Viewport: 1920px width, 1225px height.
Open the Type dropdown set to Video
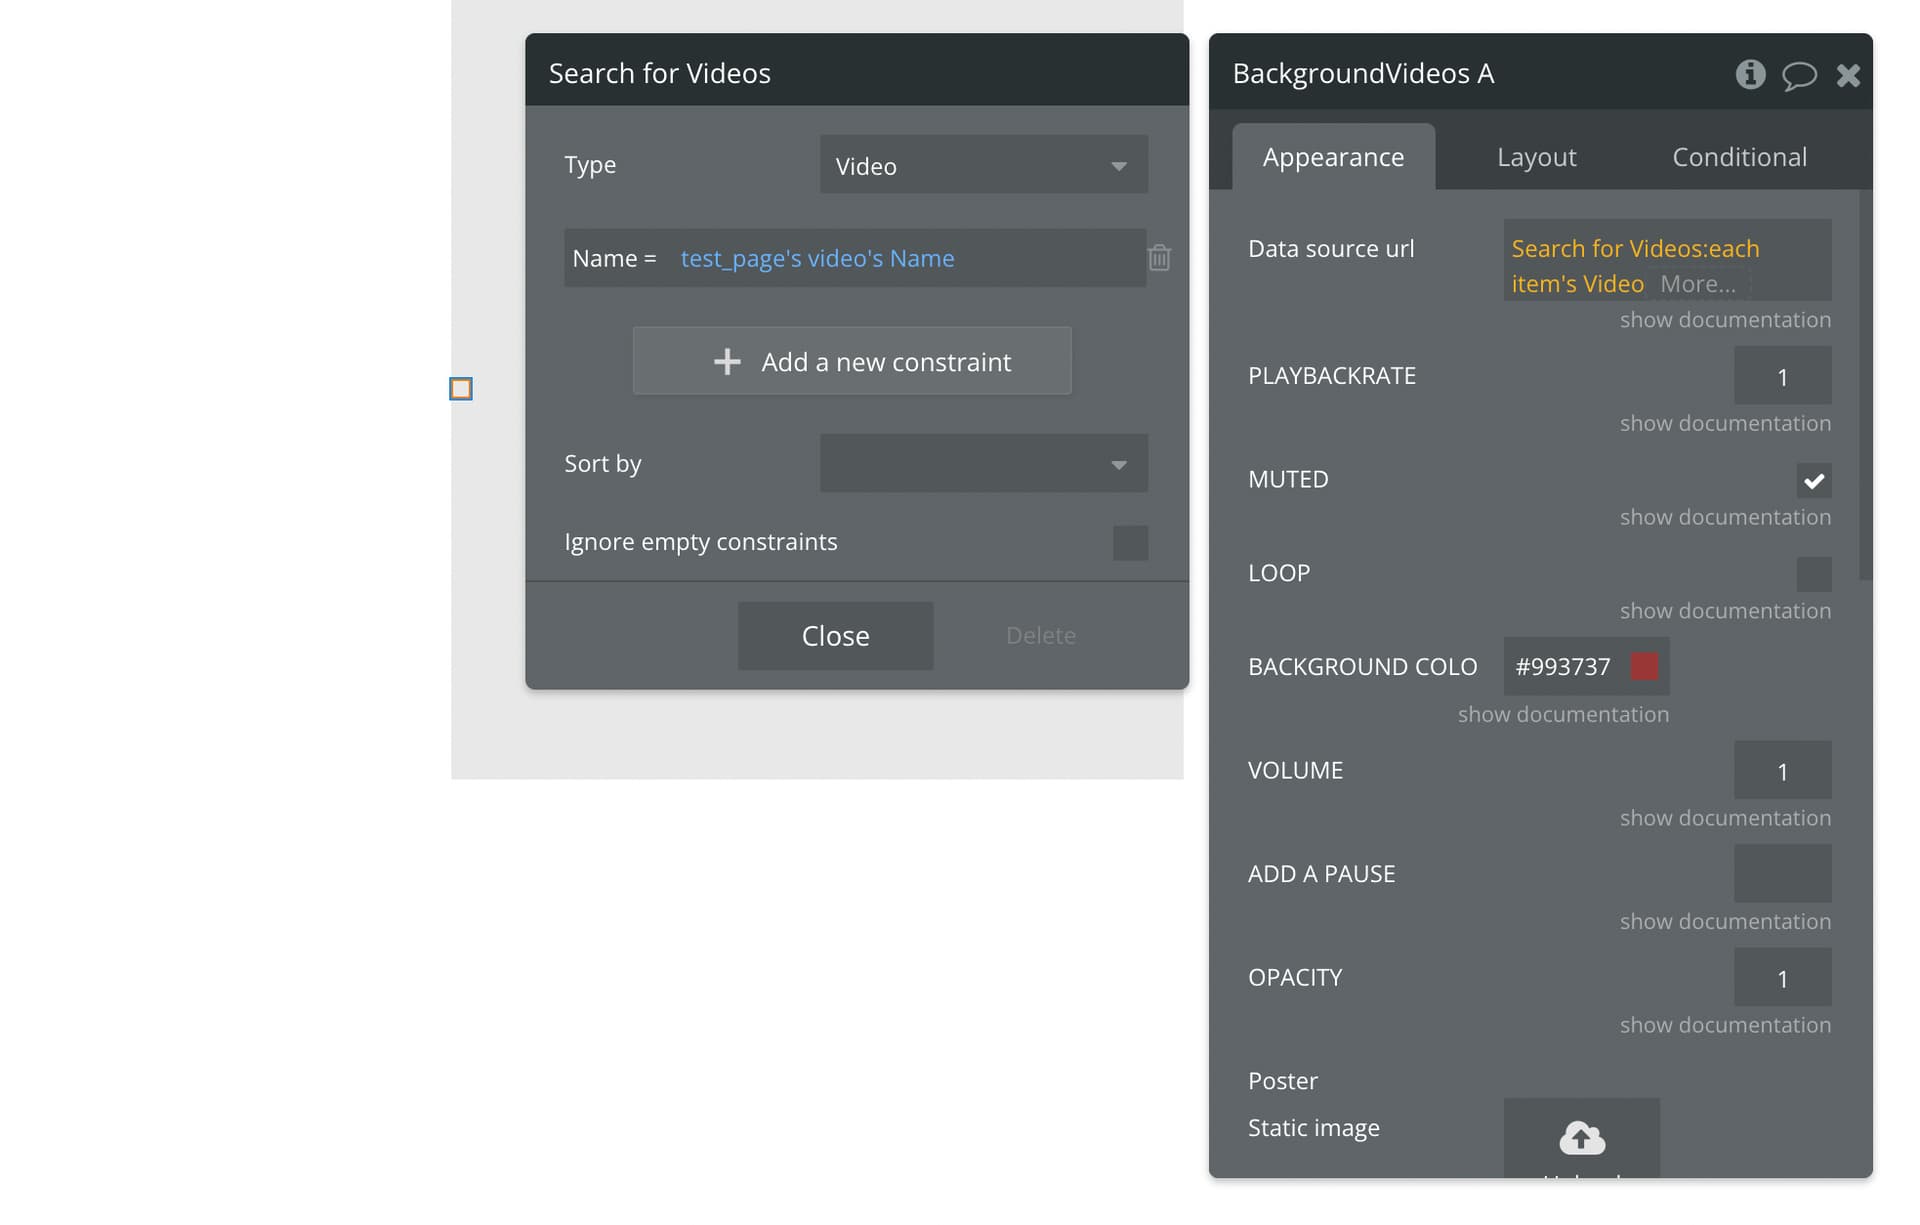[x=984, y=165]
